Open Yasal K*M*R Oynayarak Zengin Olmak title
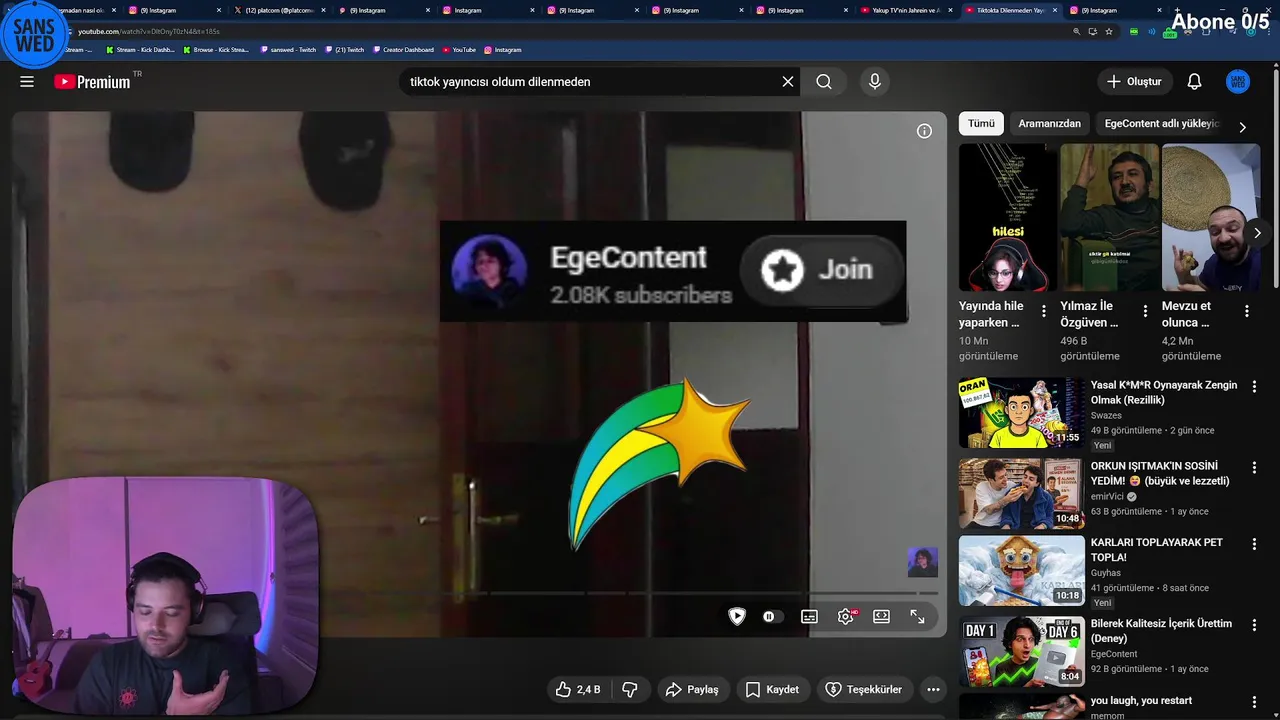1280x720 pixels. click(1164, 392)
